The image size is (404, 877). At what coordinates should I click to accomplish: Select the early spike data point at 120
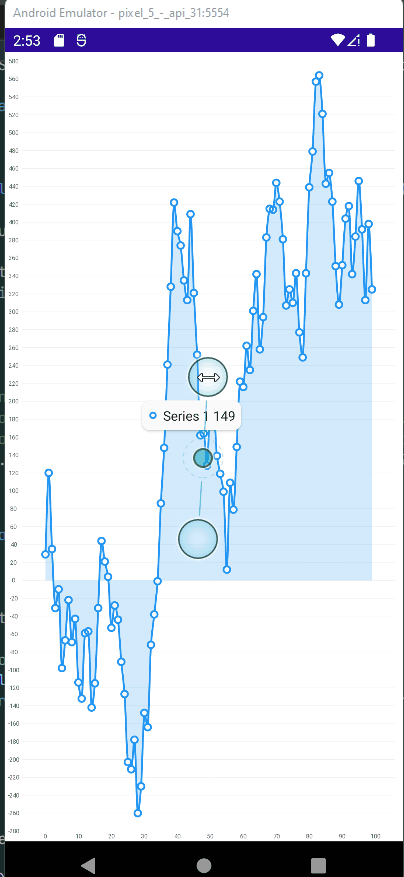pyautogui.click(x=49, y=473)
